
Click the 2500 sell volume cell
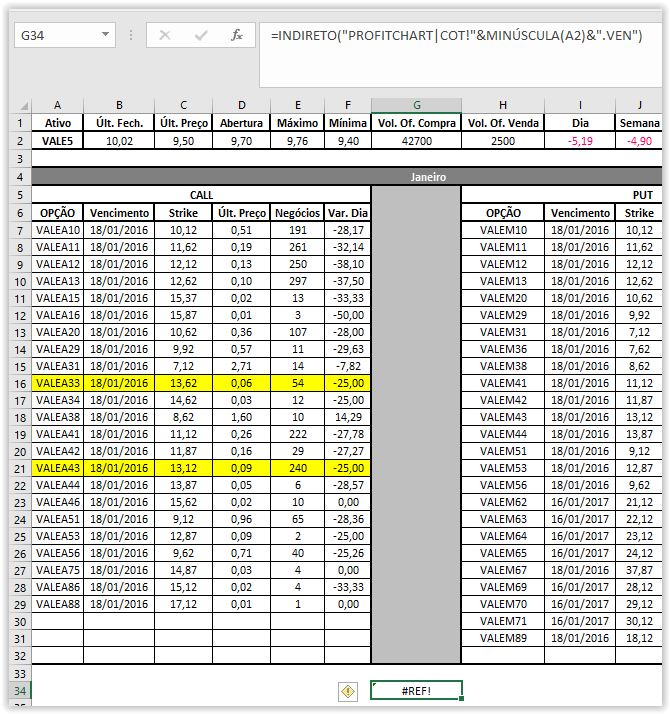pos(503,141)
